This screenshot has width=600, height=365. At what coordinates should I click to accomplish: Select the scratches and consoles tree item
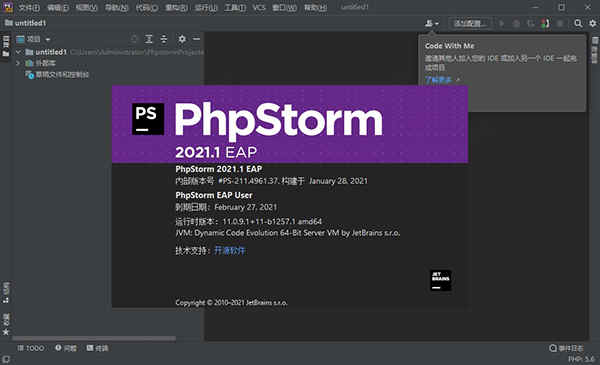[57, 75]
